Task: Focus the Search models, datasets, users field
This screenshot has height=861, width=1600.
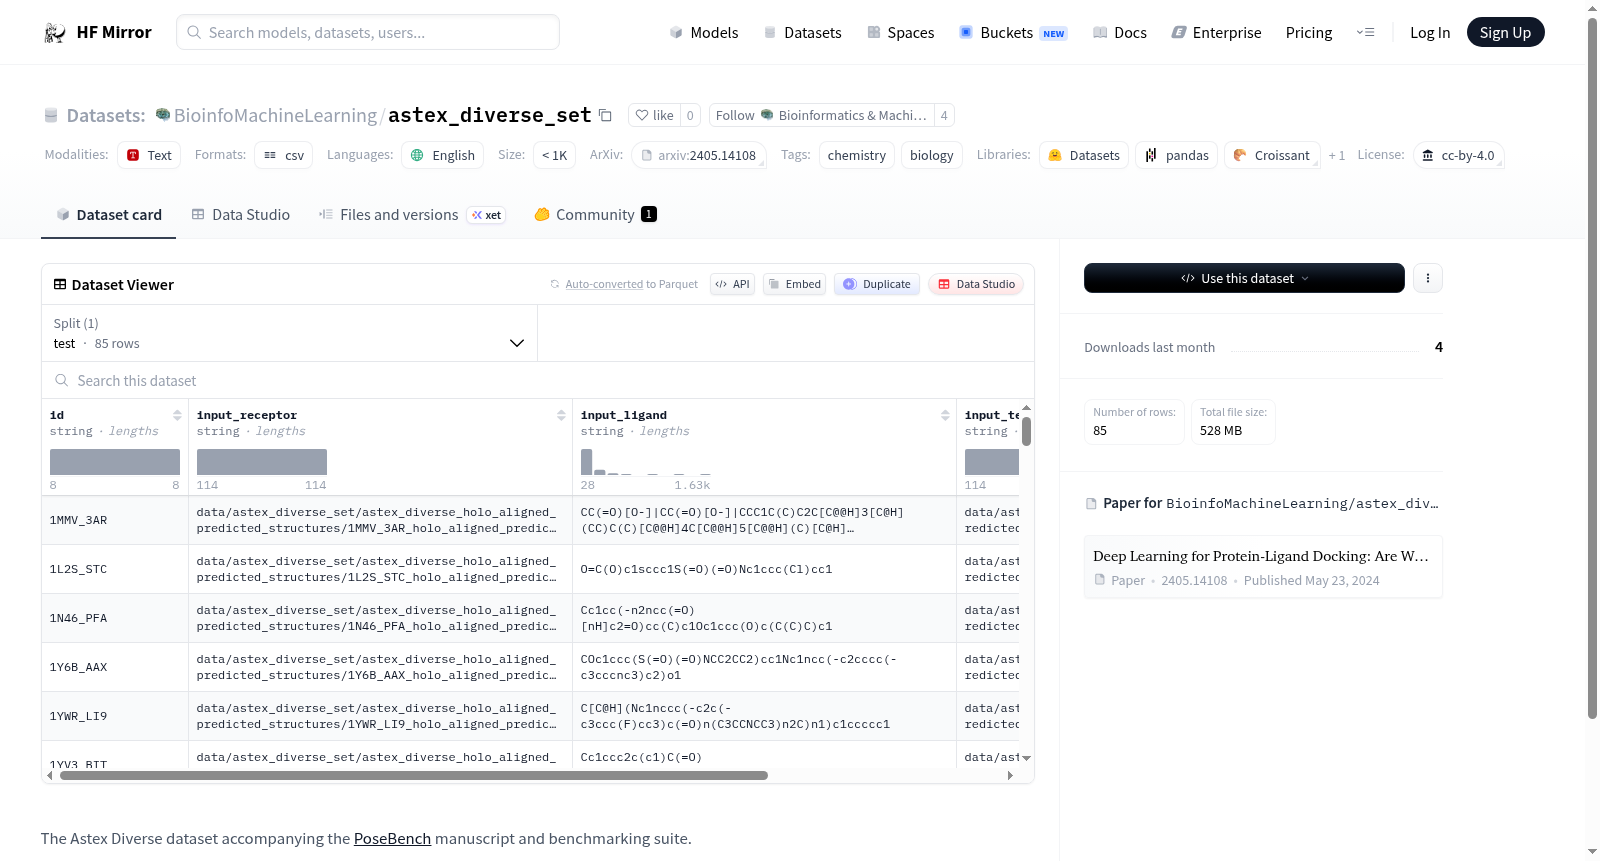Action: pyautogui.click(x=368, y=32)
